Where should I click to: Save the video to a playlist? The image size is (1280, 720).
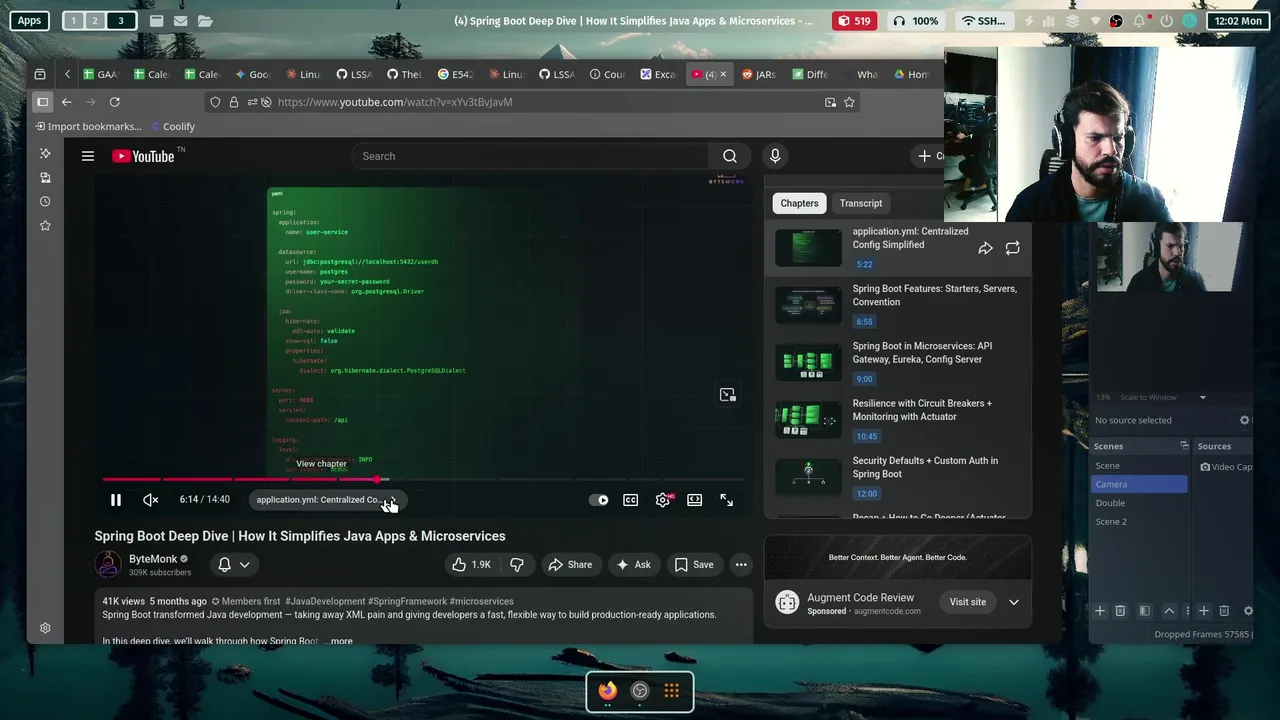click(x=694, y=565)
